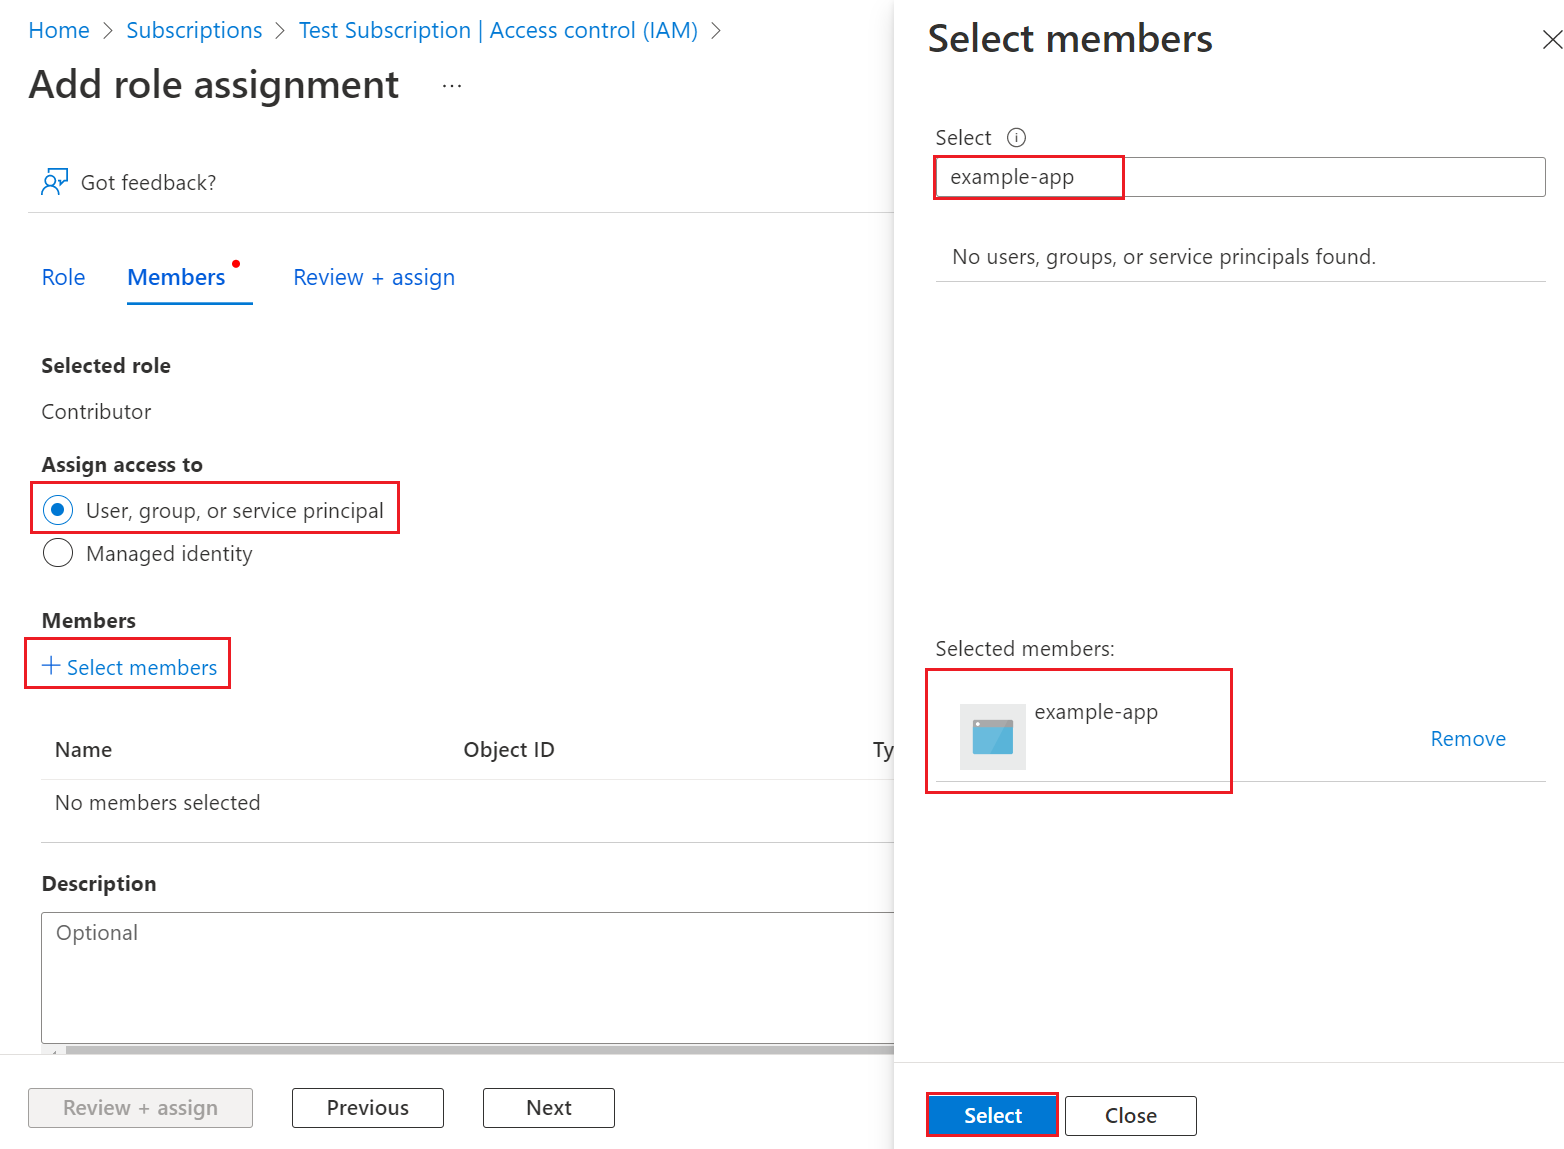This screenshot has height=1149, width=1564.
Task: Click the Previous button
Action: pos(367,1107)
